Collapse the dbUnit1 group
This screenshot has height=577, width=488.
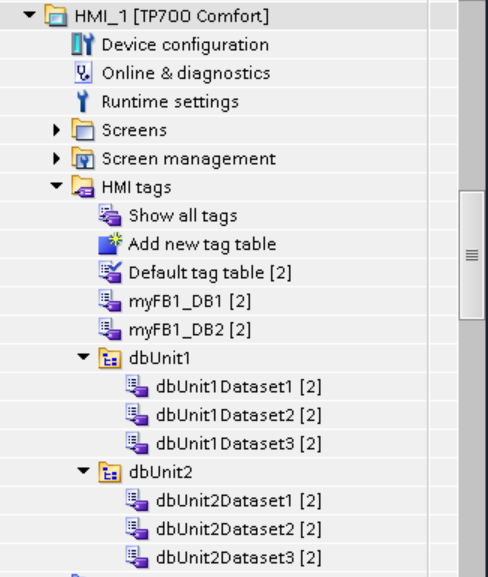pyautogui.click(x=84, y=357)
